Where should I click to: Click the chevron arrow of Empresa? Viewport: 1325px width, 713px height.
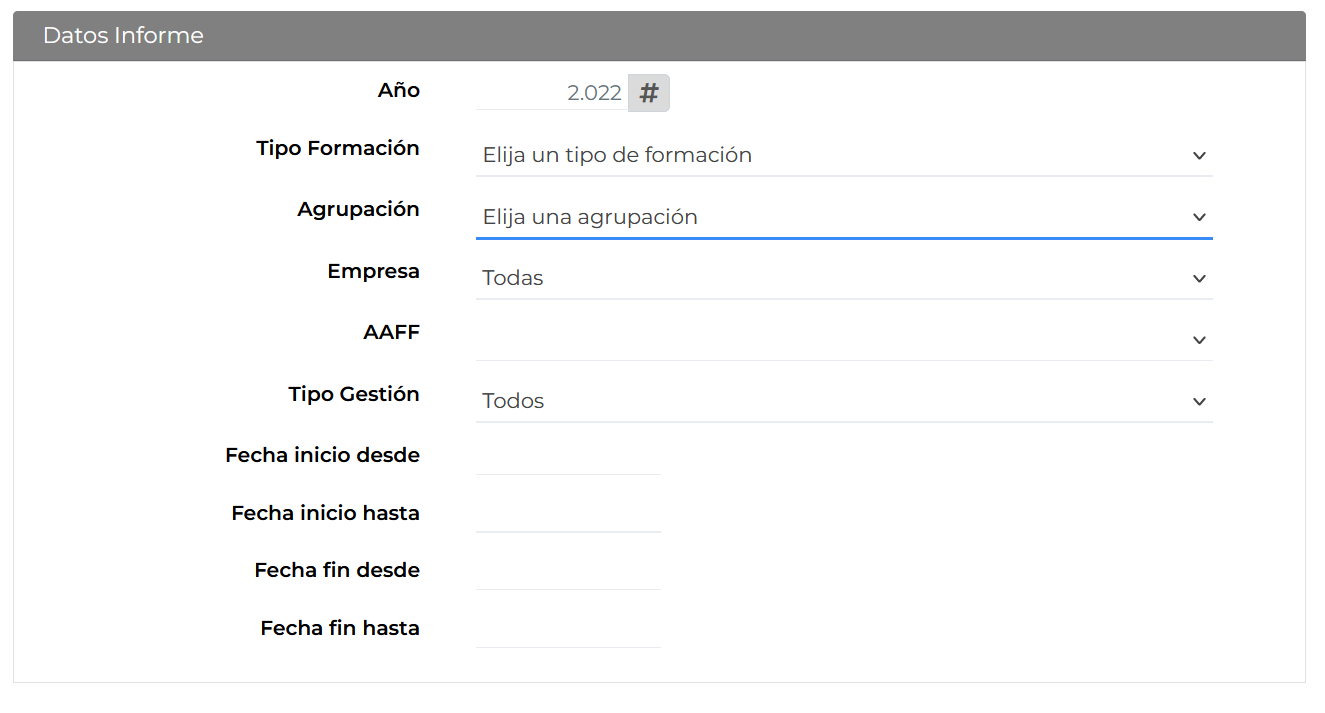tap(1199, 279)
